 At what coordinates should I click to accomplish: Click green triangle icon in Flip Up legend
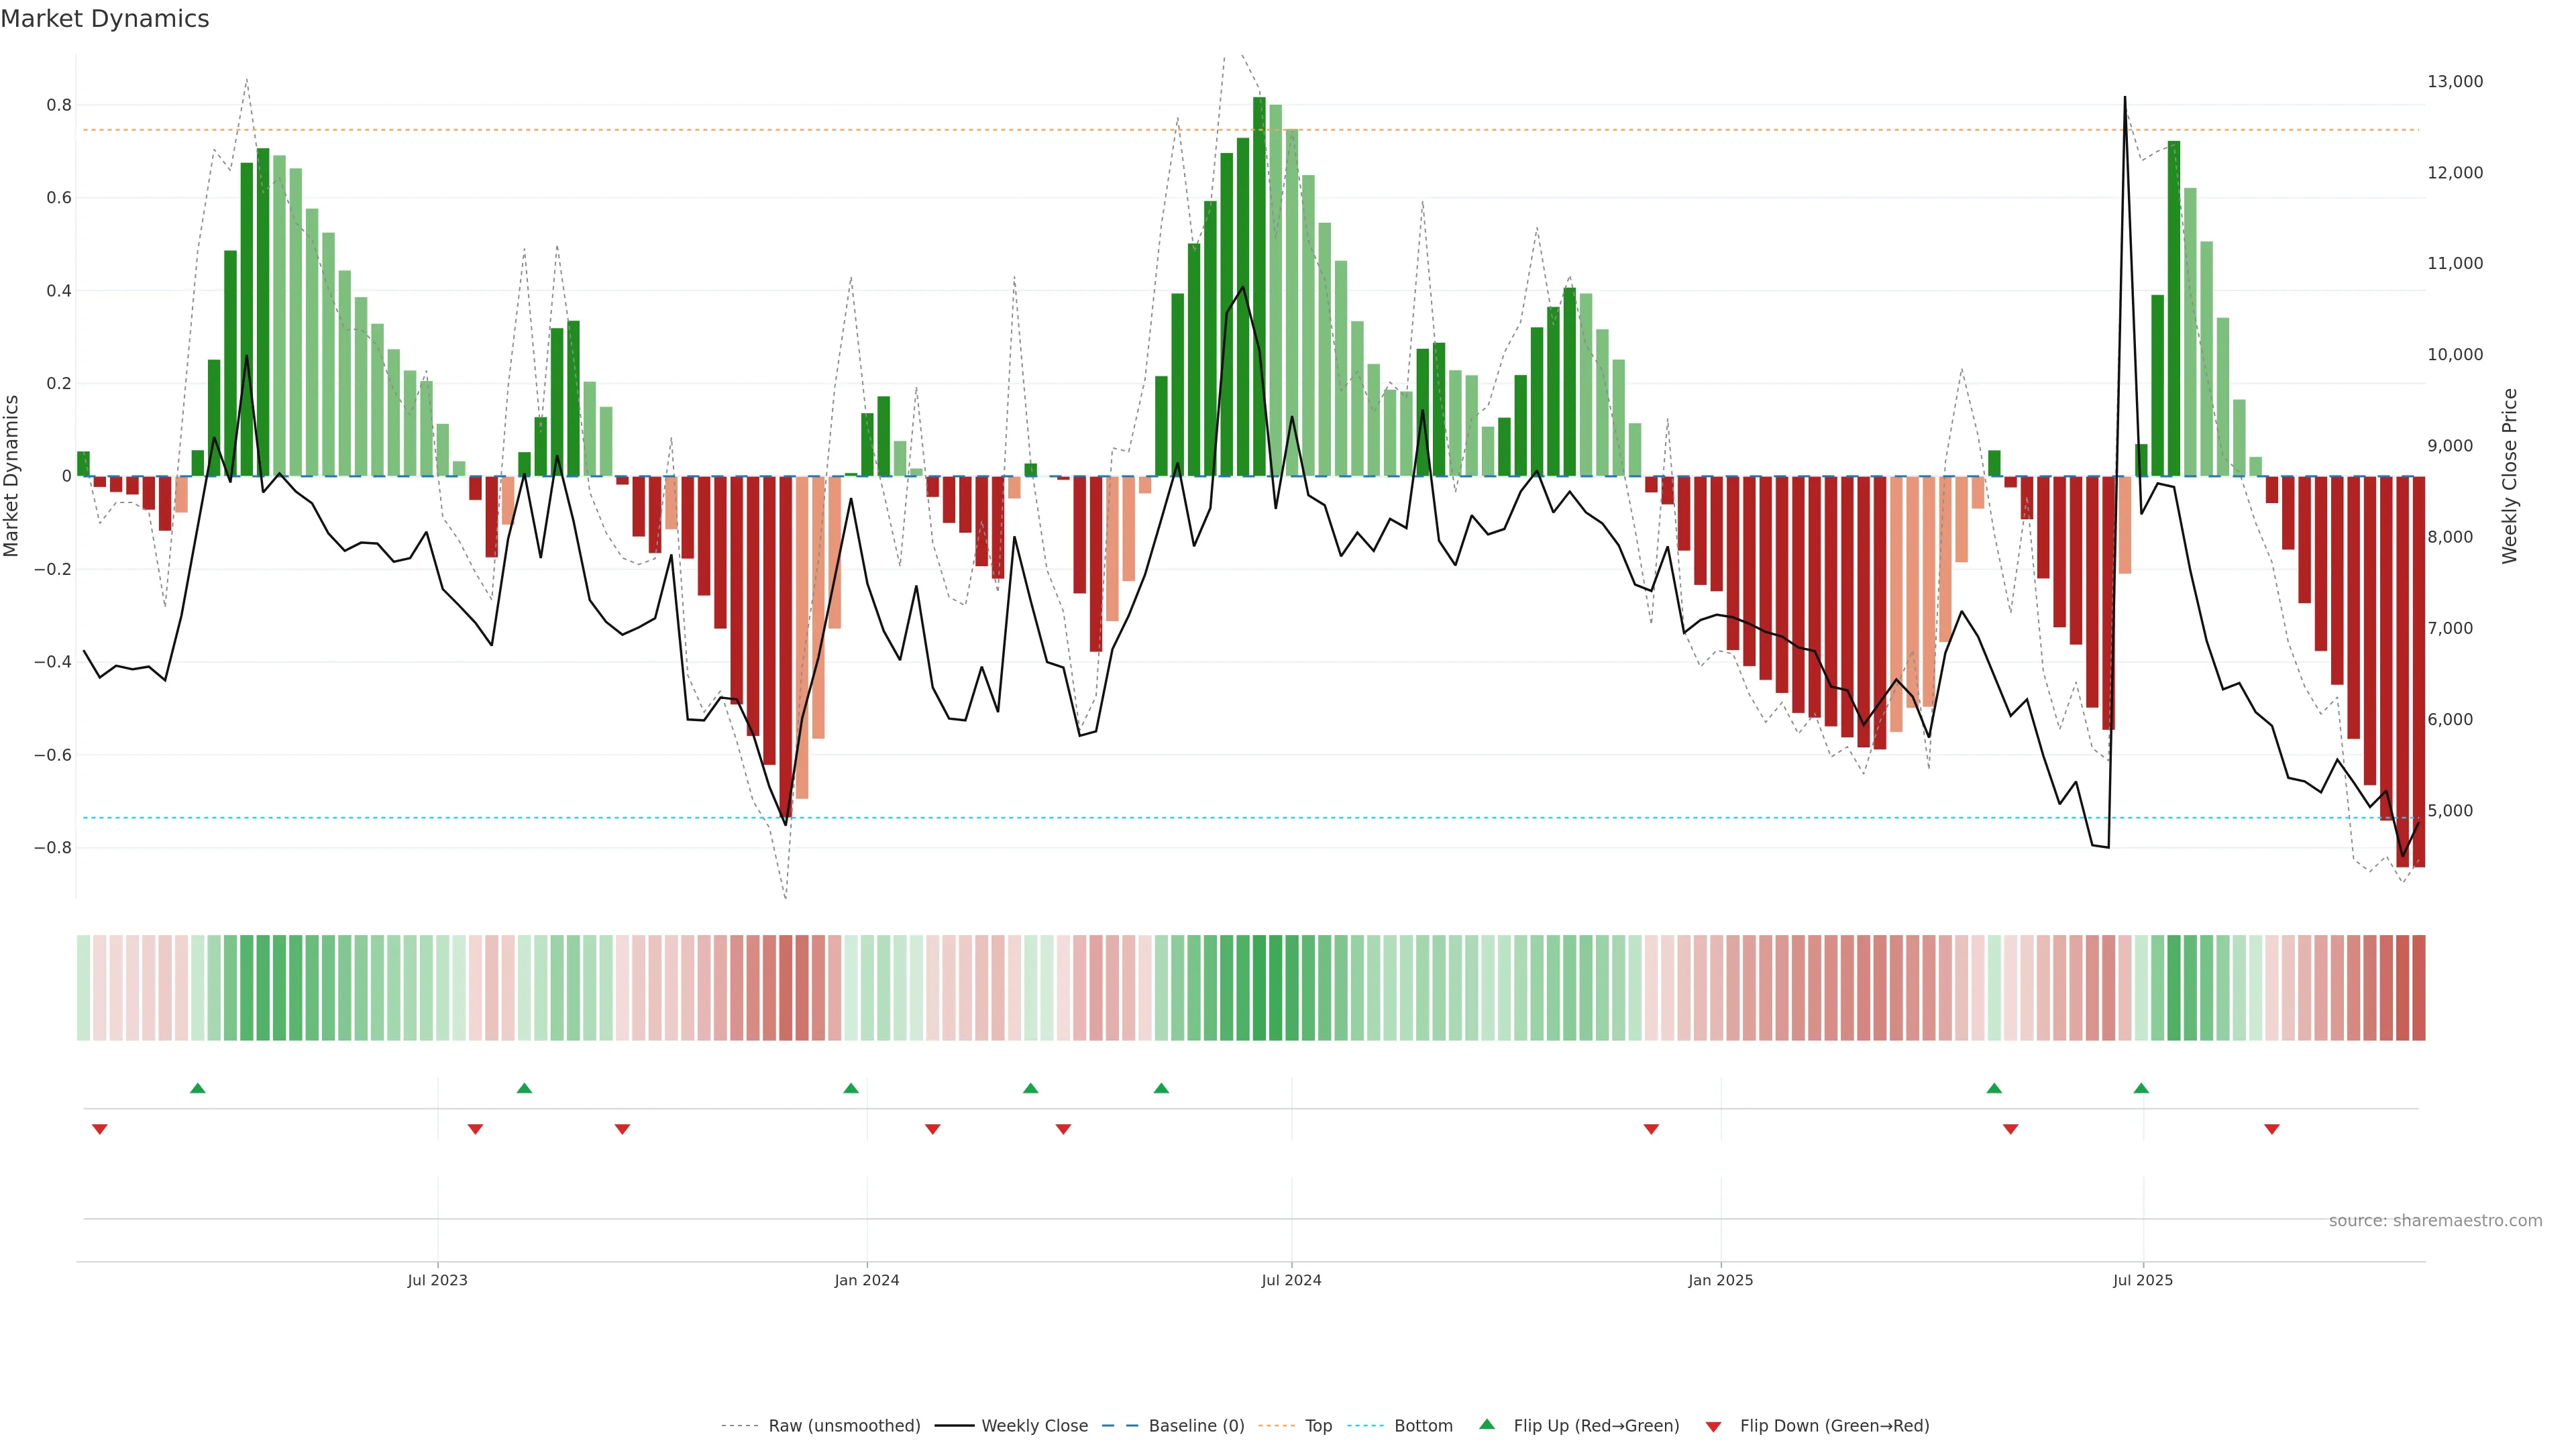coord(1487,1424)
